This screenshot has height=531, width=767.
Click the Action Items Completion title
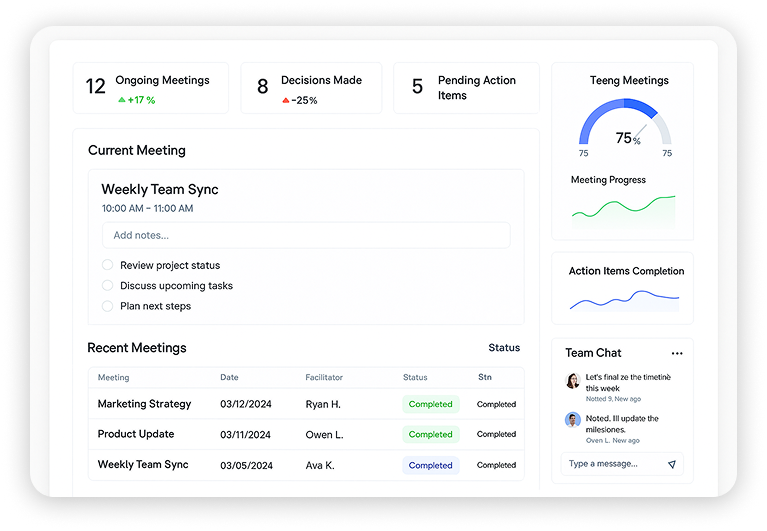(x=626, y=271)
